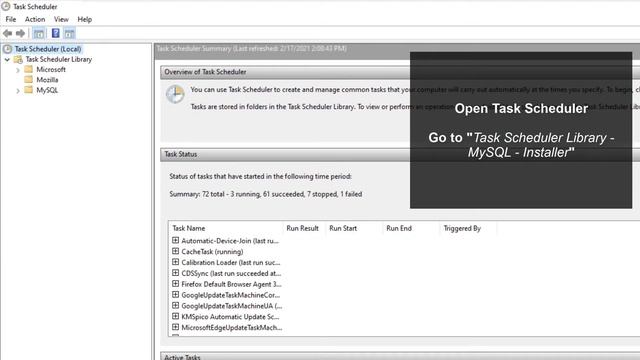Select the CDSSync task name
640x360 pixels.
[231, 273]
